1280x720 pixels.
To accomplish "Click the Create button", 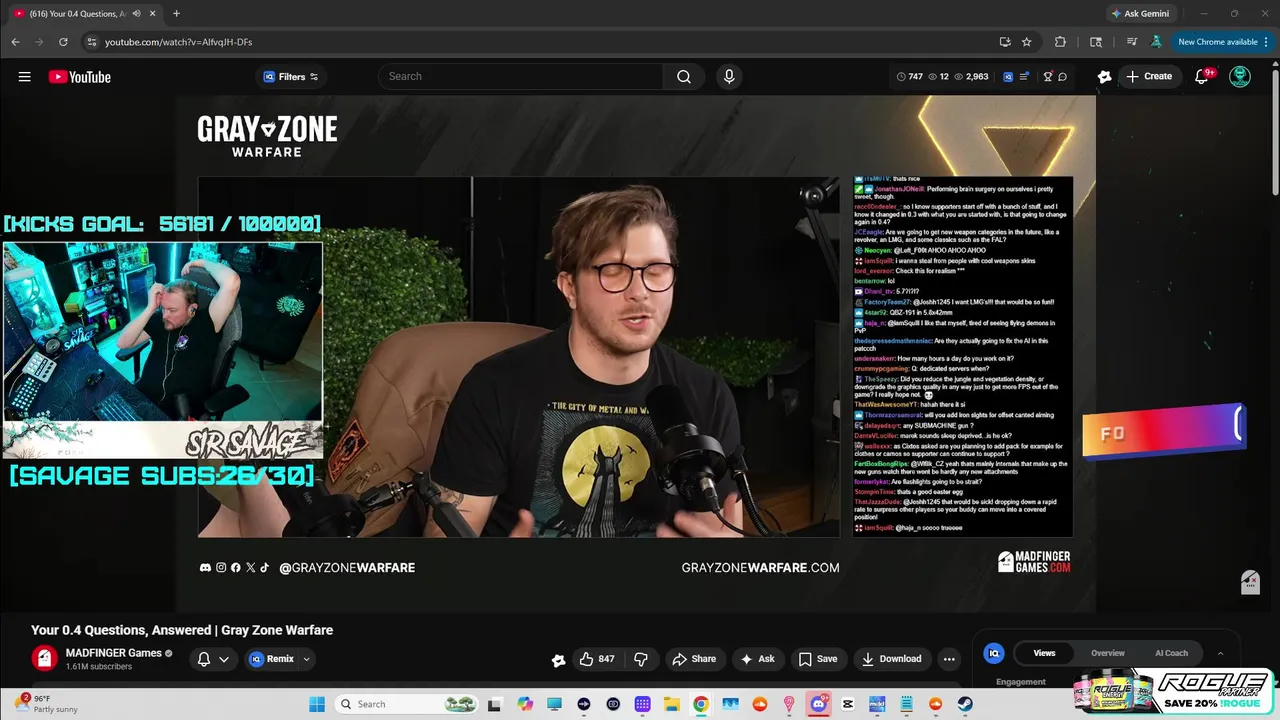I will pos(1149,77).
